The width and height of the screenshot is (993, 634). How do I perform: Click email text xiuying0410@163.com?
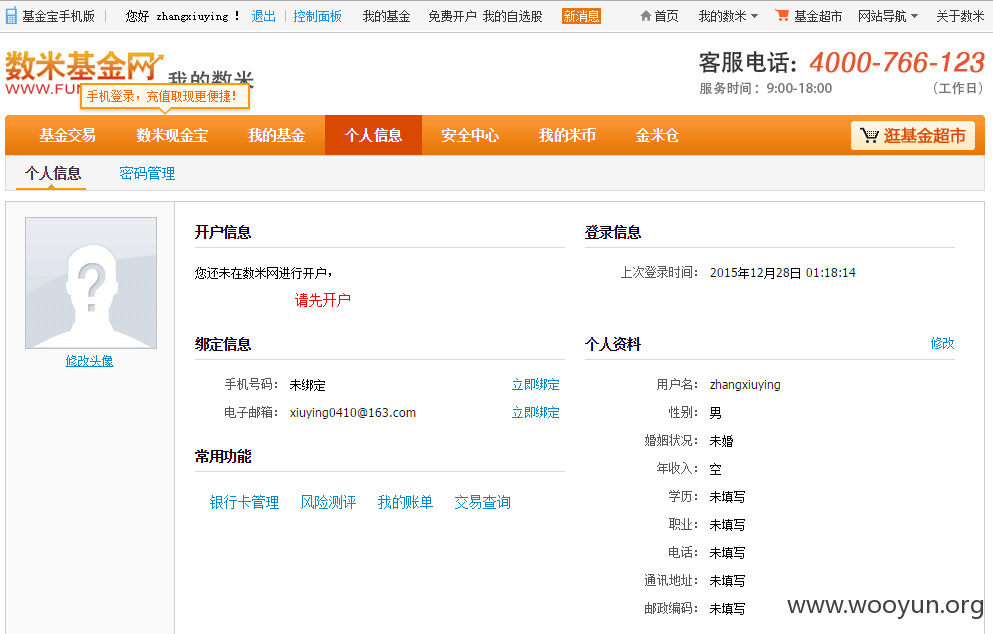[353, 412]
